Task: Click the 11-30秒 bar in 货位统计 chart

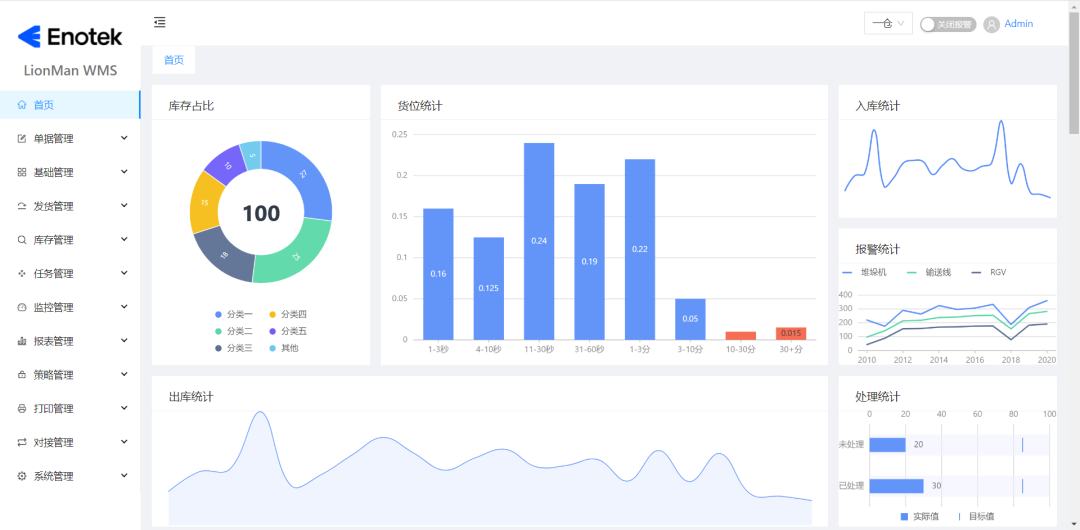Action: click(538, 241)
